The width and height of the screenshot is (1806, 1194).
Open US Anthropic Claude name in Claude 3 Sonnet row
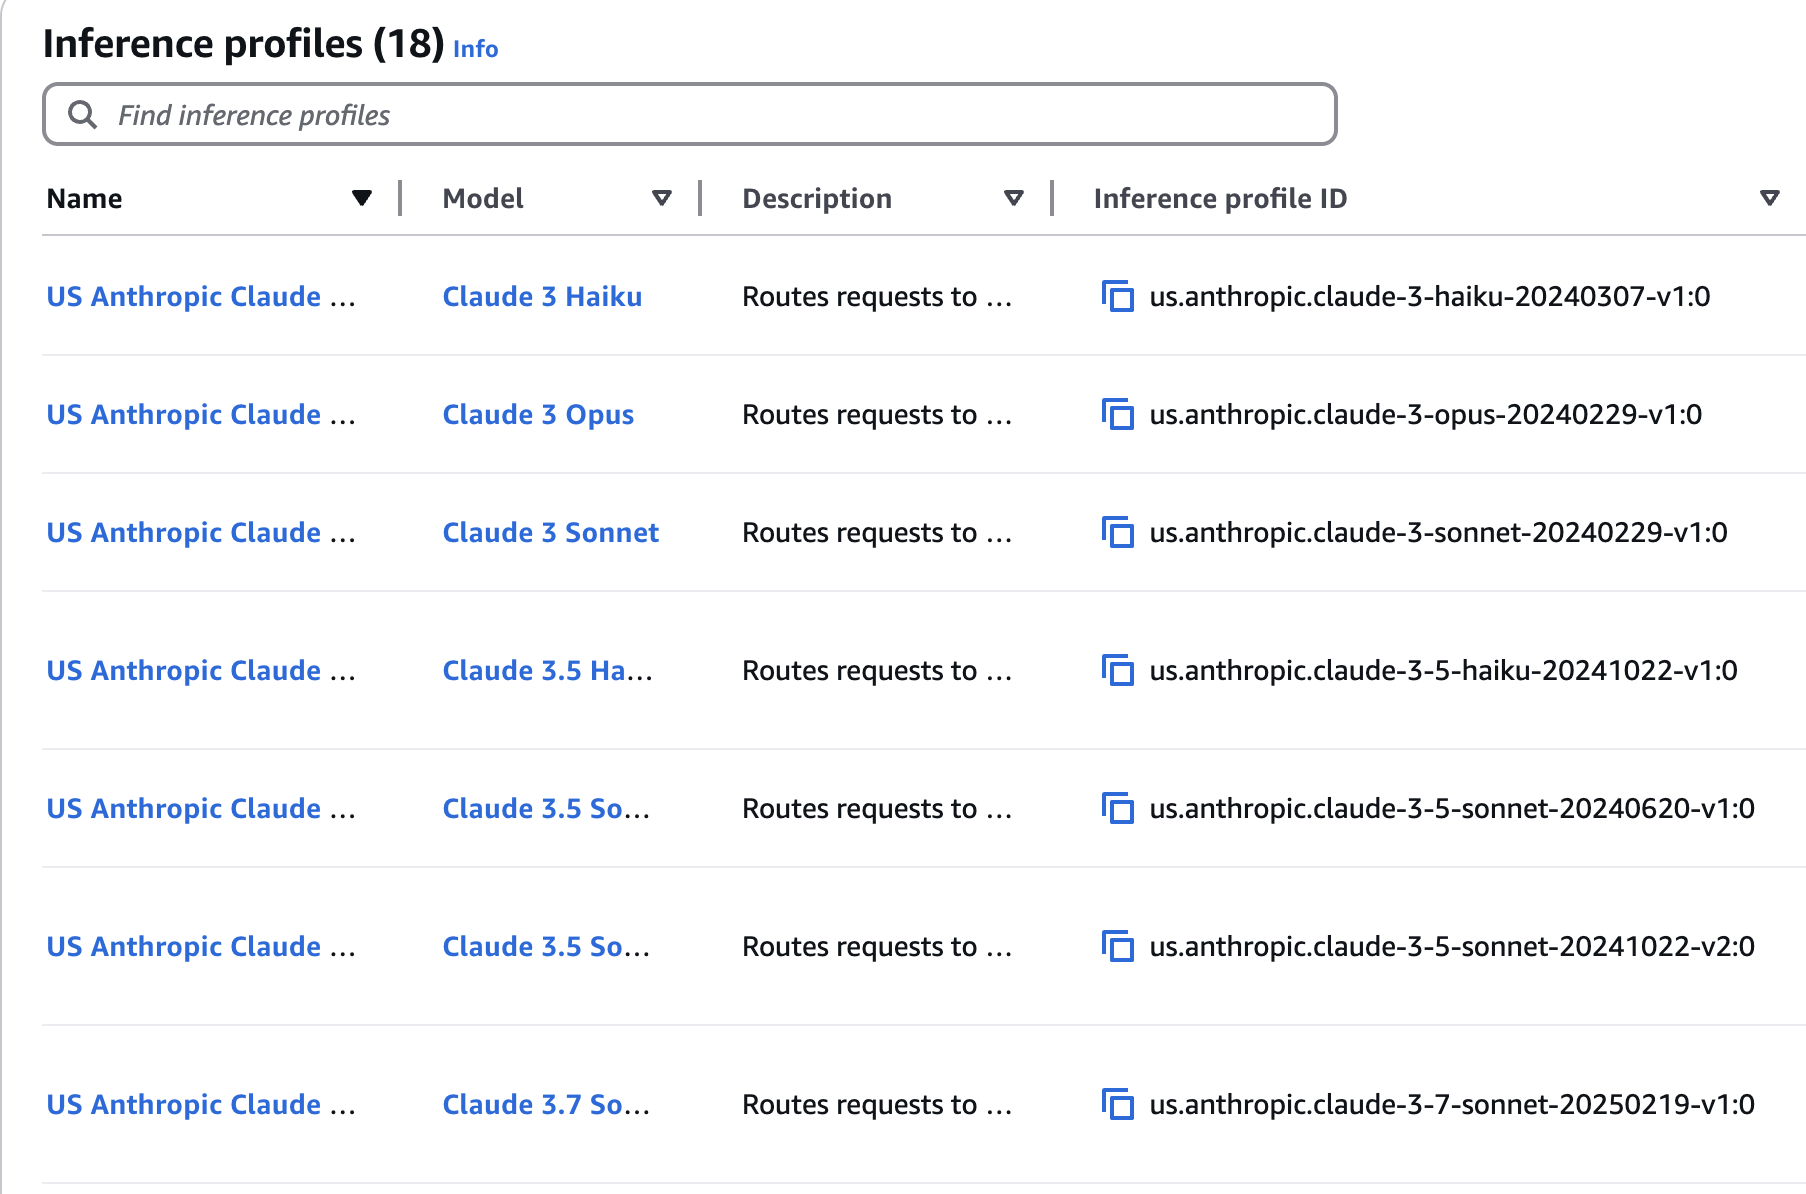[201, 532]
